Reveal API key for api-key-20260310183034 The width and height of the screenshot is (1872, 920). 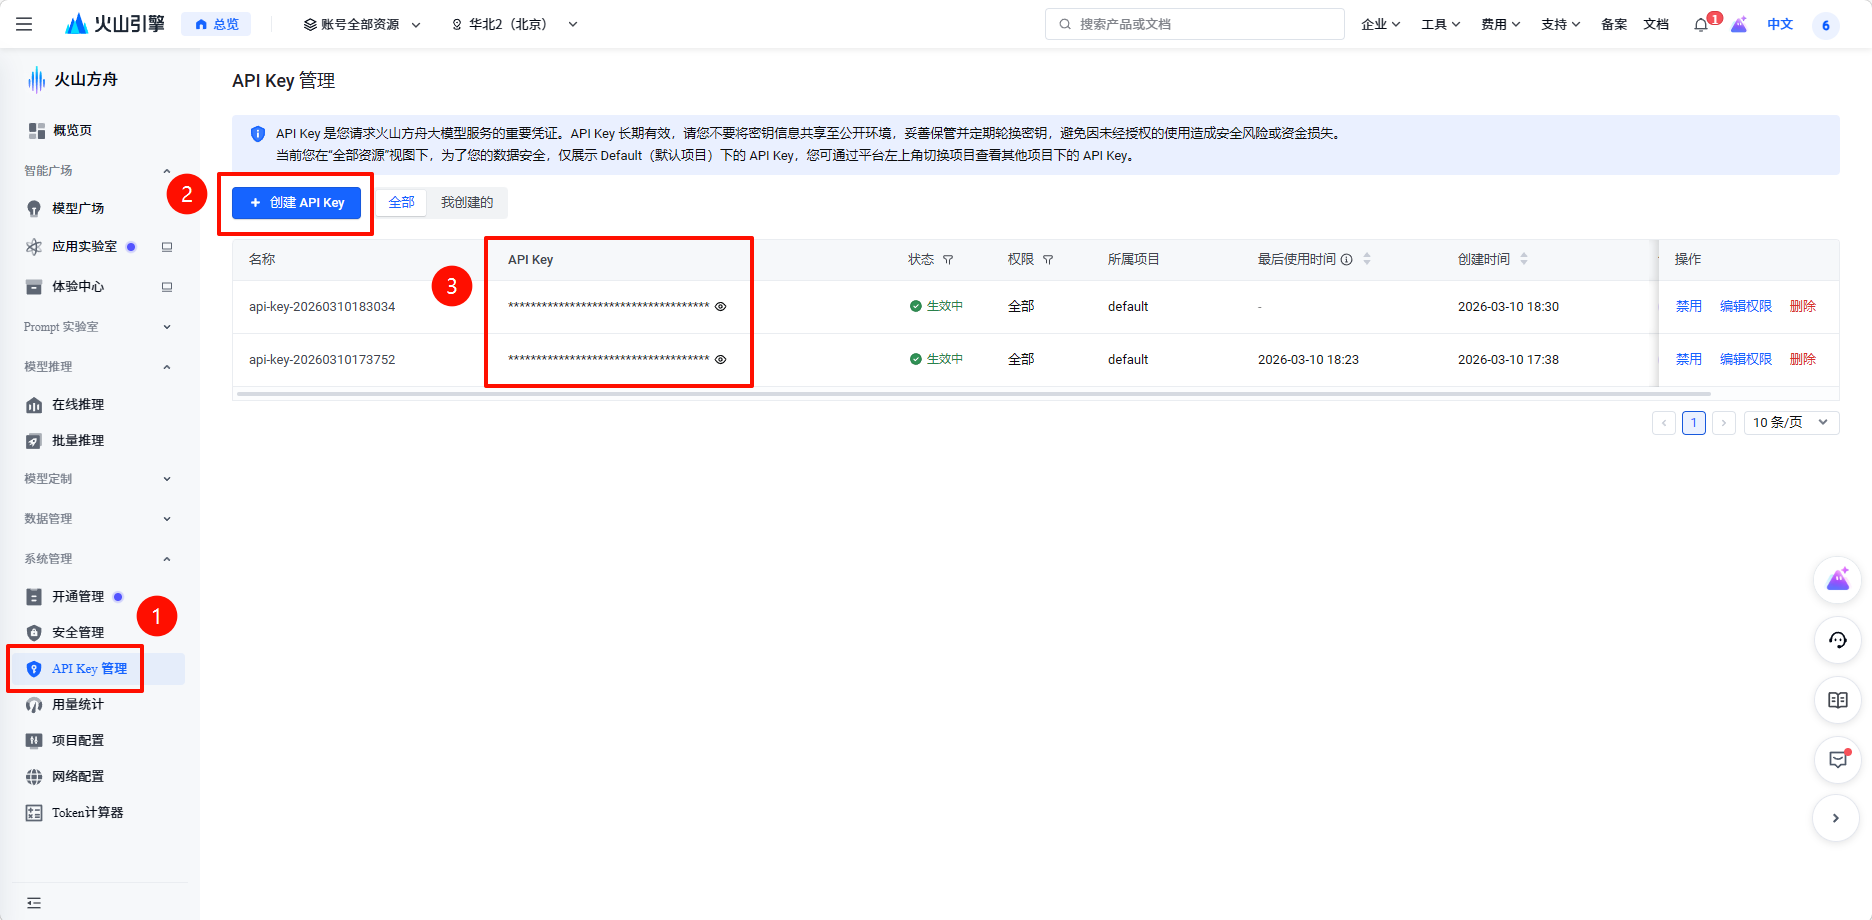coord(720,307)
